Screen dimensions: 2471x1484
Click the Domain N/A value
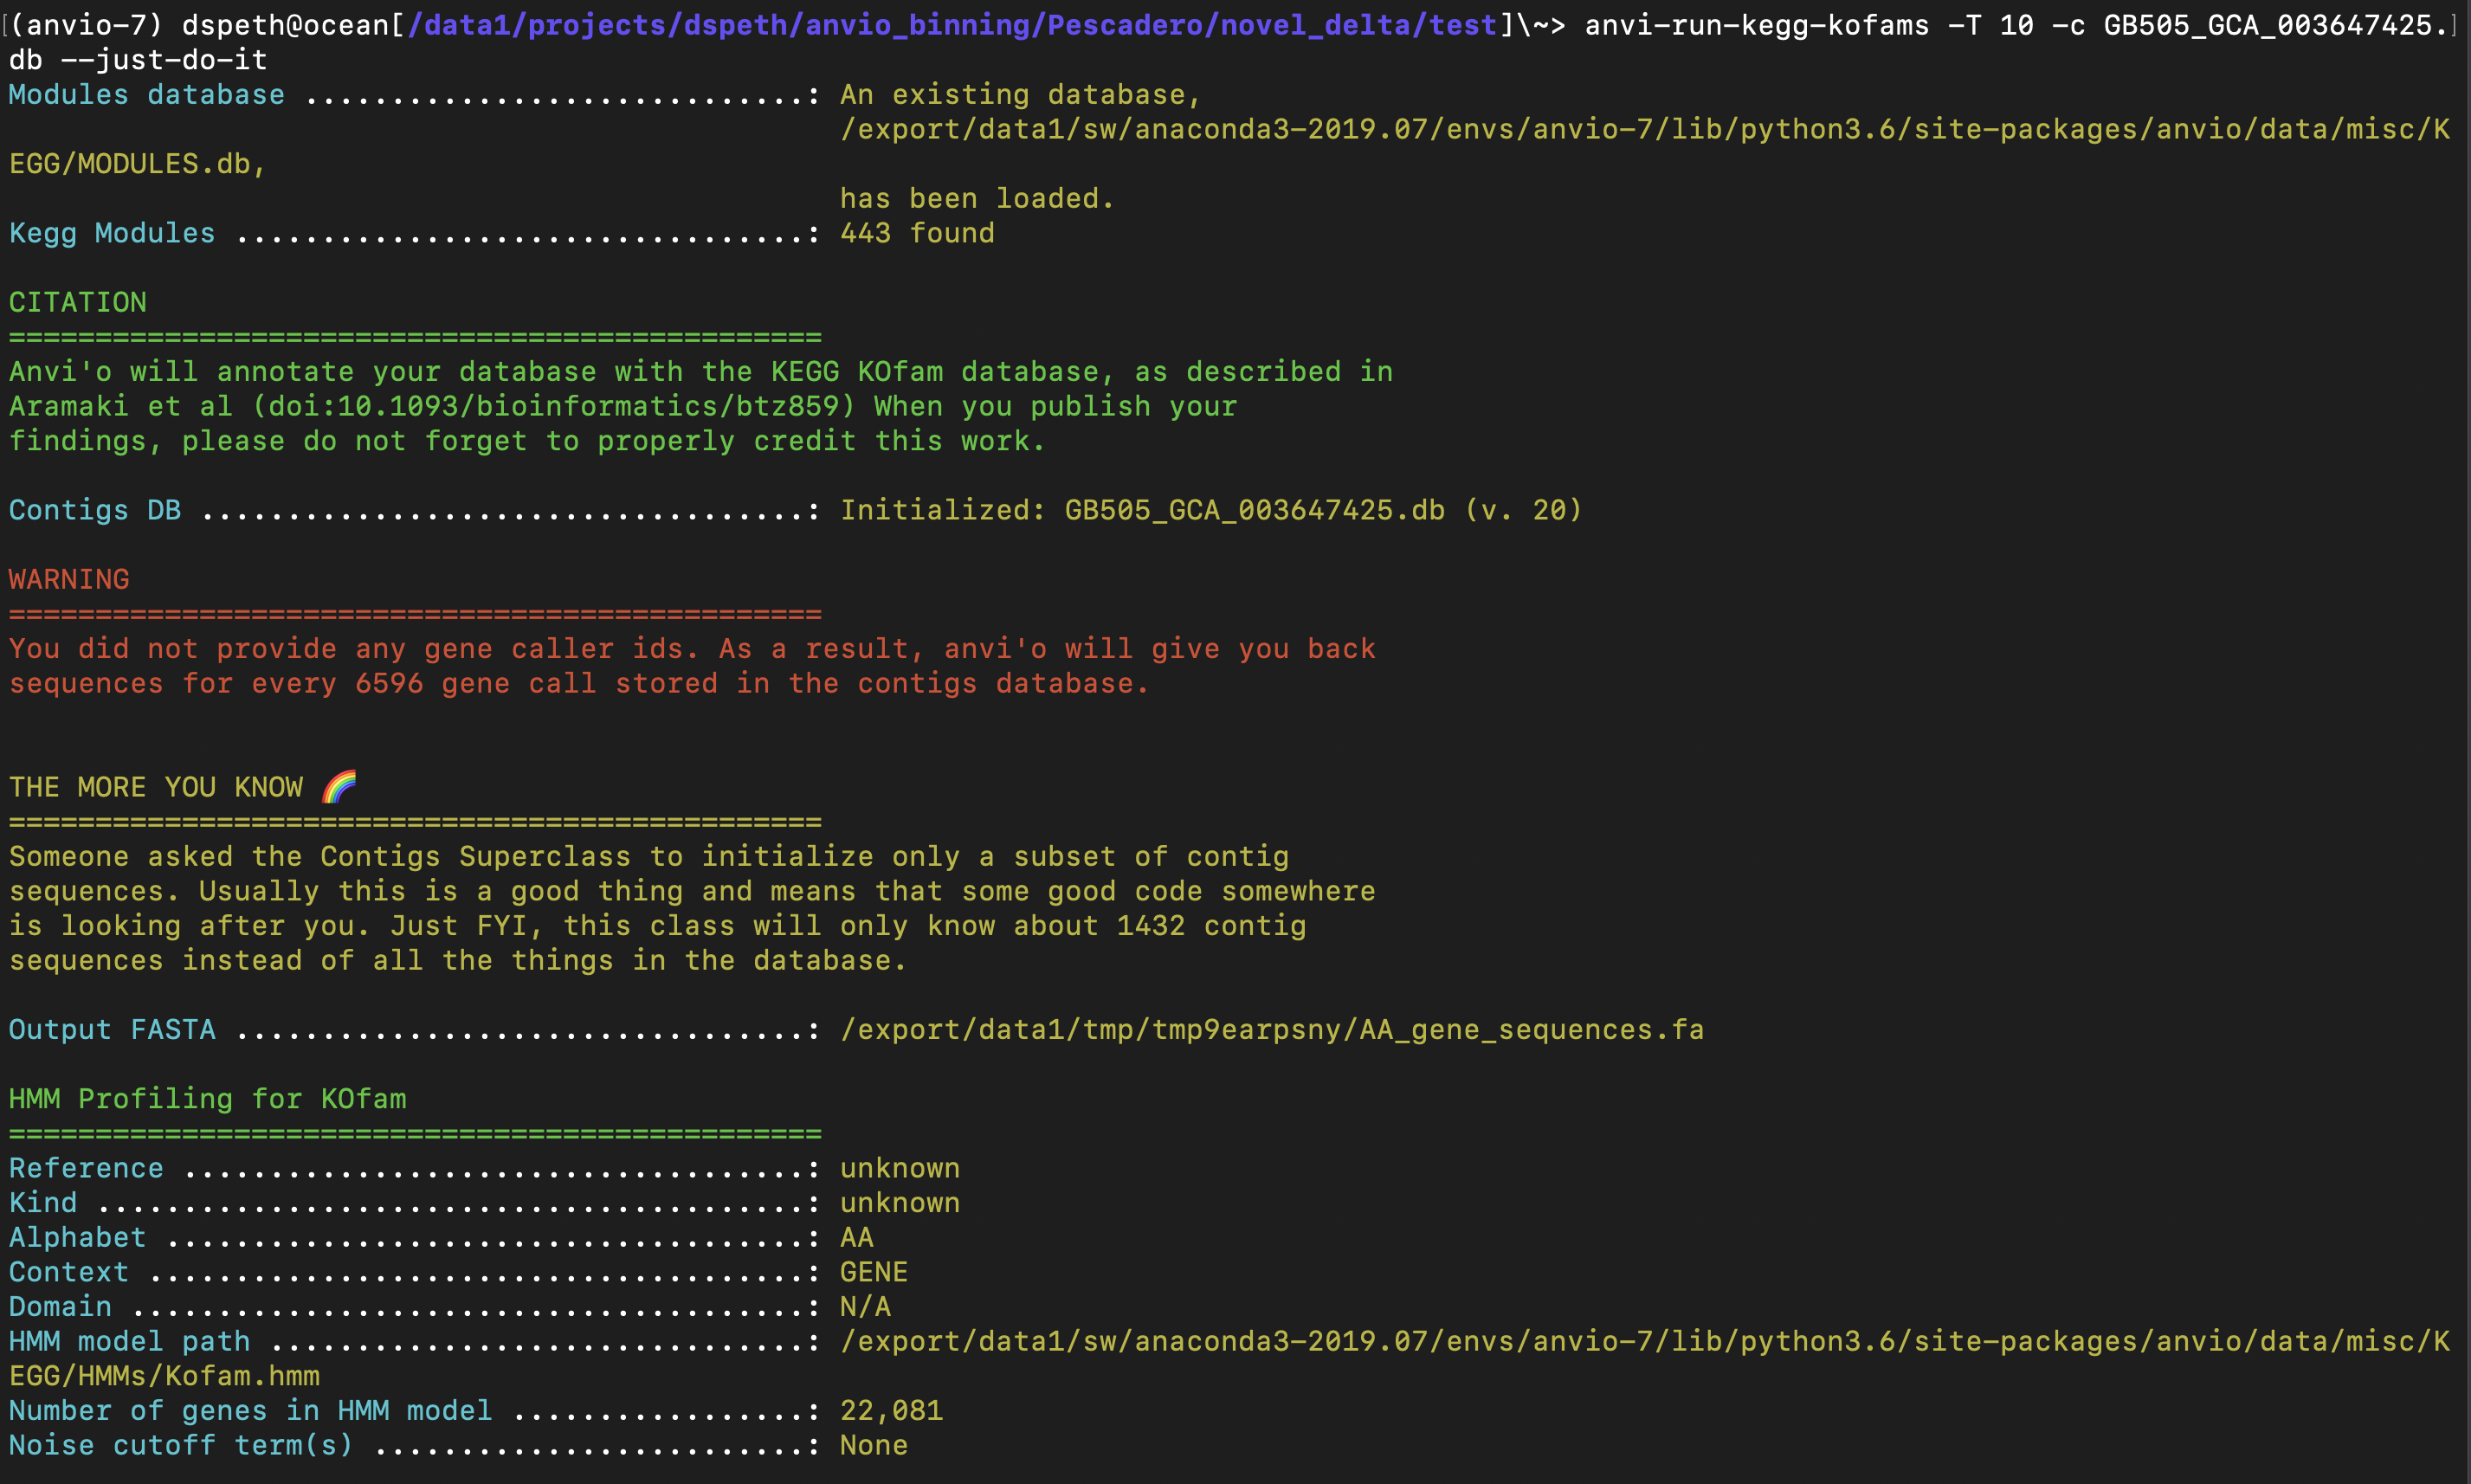tap(865, 1306)
